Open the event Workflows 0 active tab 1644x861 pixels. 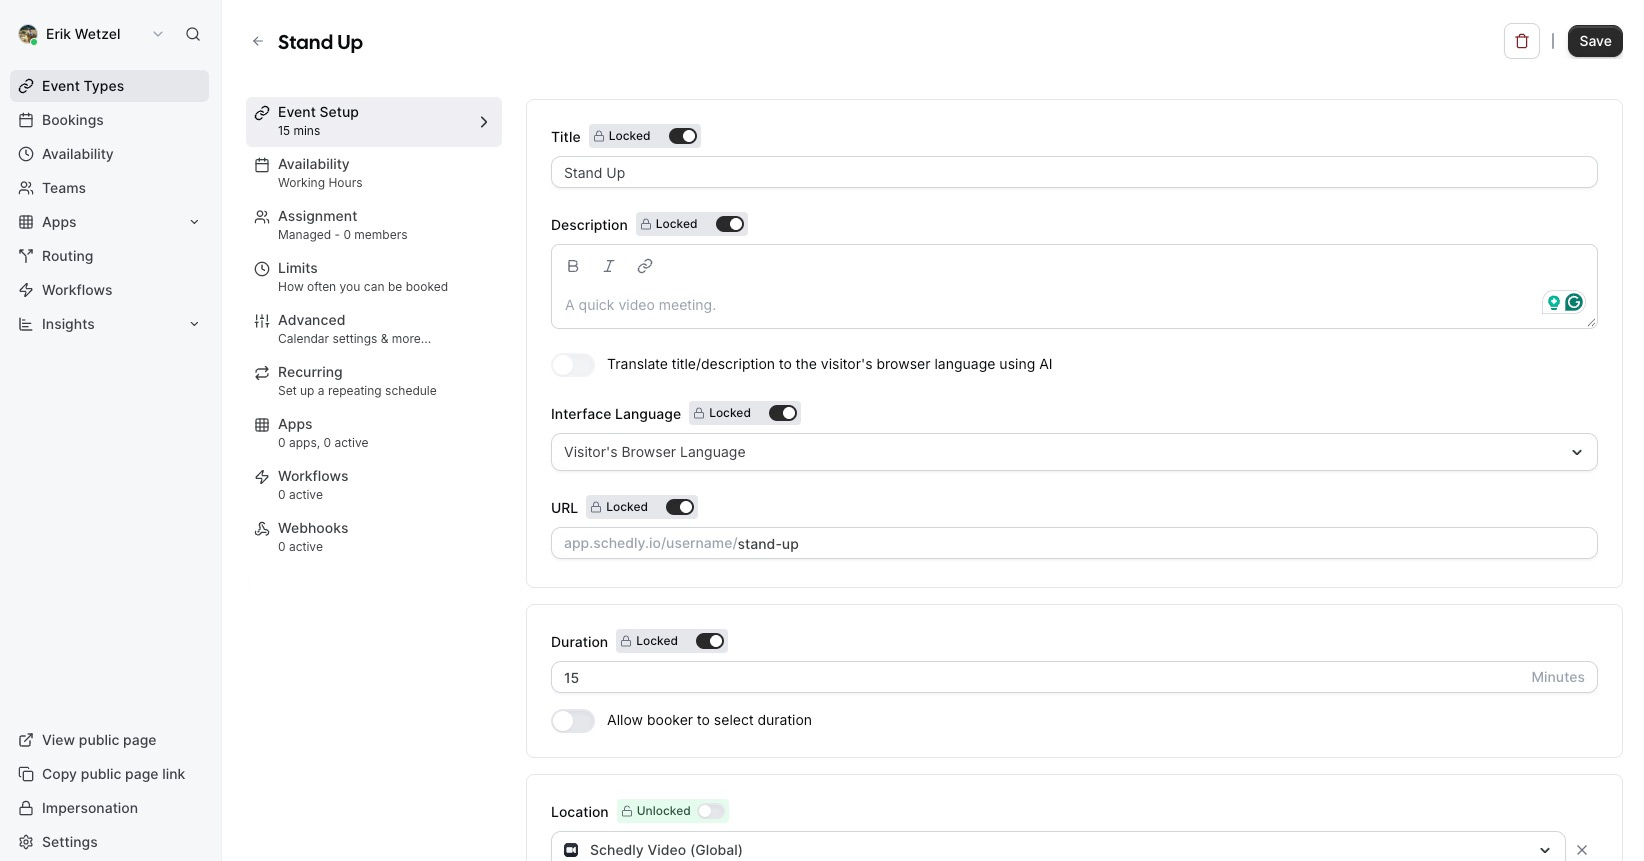coord(374,485)
